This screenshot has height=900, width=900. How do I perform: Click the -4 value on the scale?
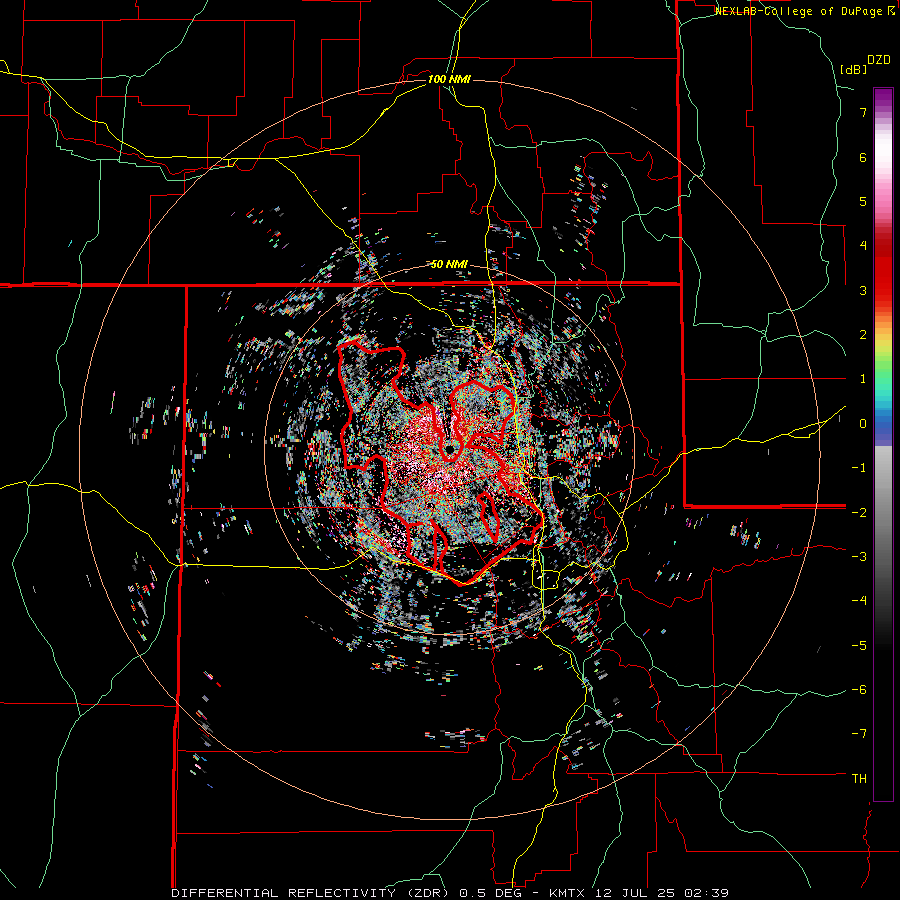[x=859, y=601]
